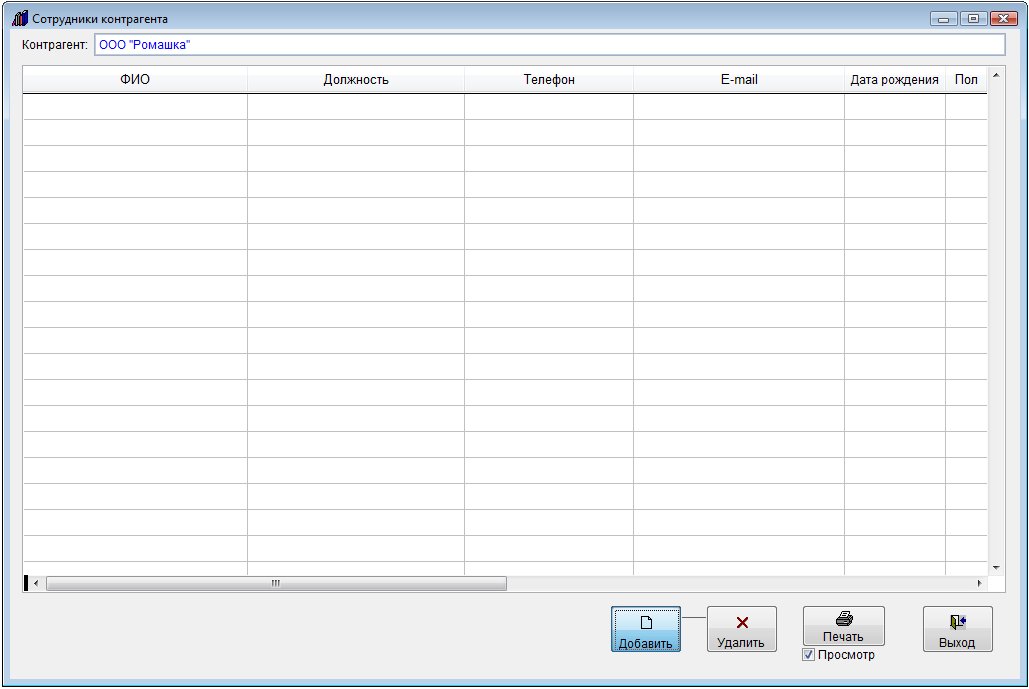Click the Удалить button
The image size is (1029, 689).
coord(742,629)
